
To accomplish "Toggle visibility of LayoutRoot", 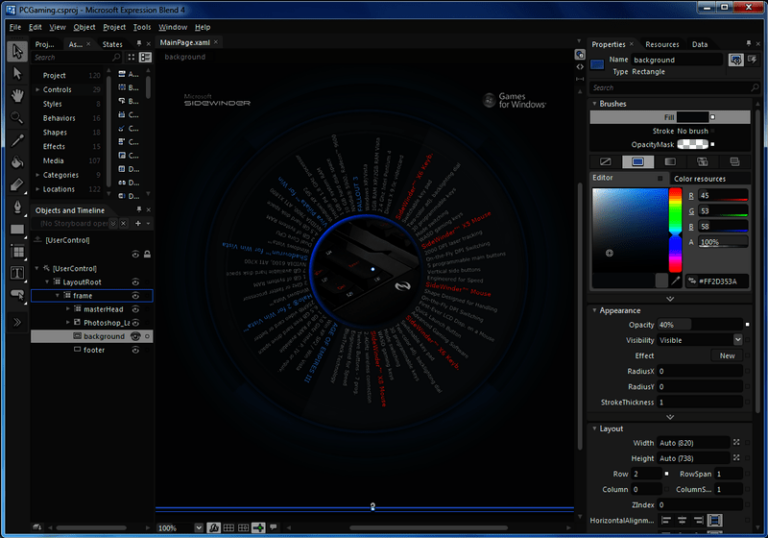I will pos(136,282).
